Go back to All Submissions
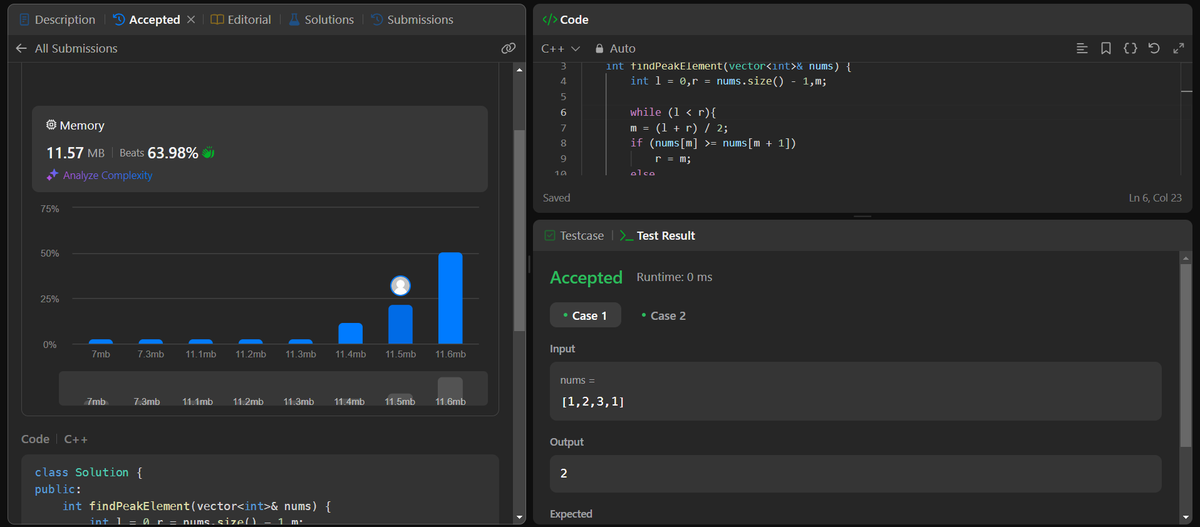Image resolution: width=1200 pixels, height=527 pixels. coord(67,48)
